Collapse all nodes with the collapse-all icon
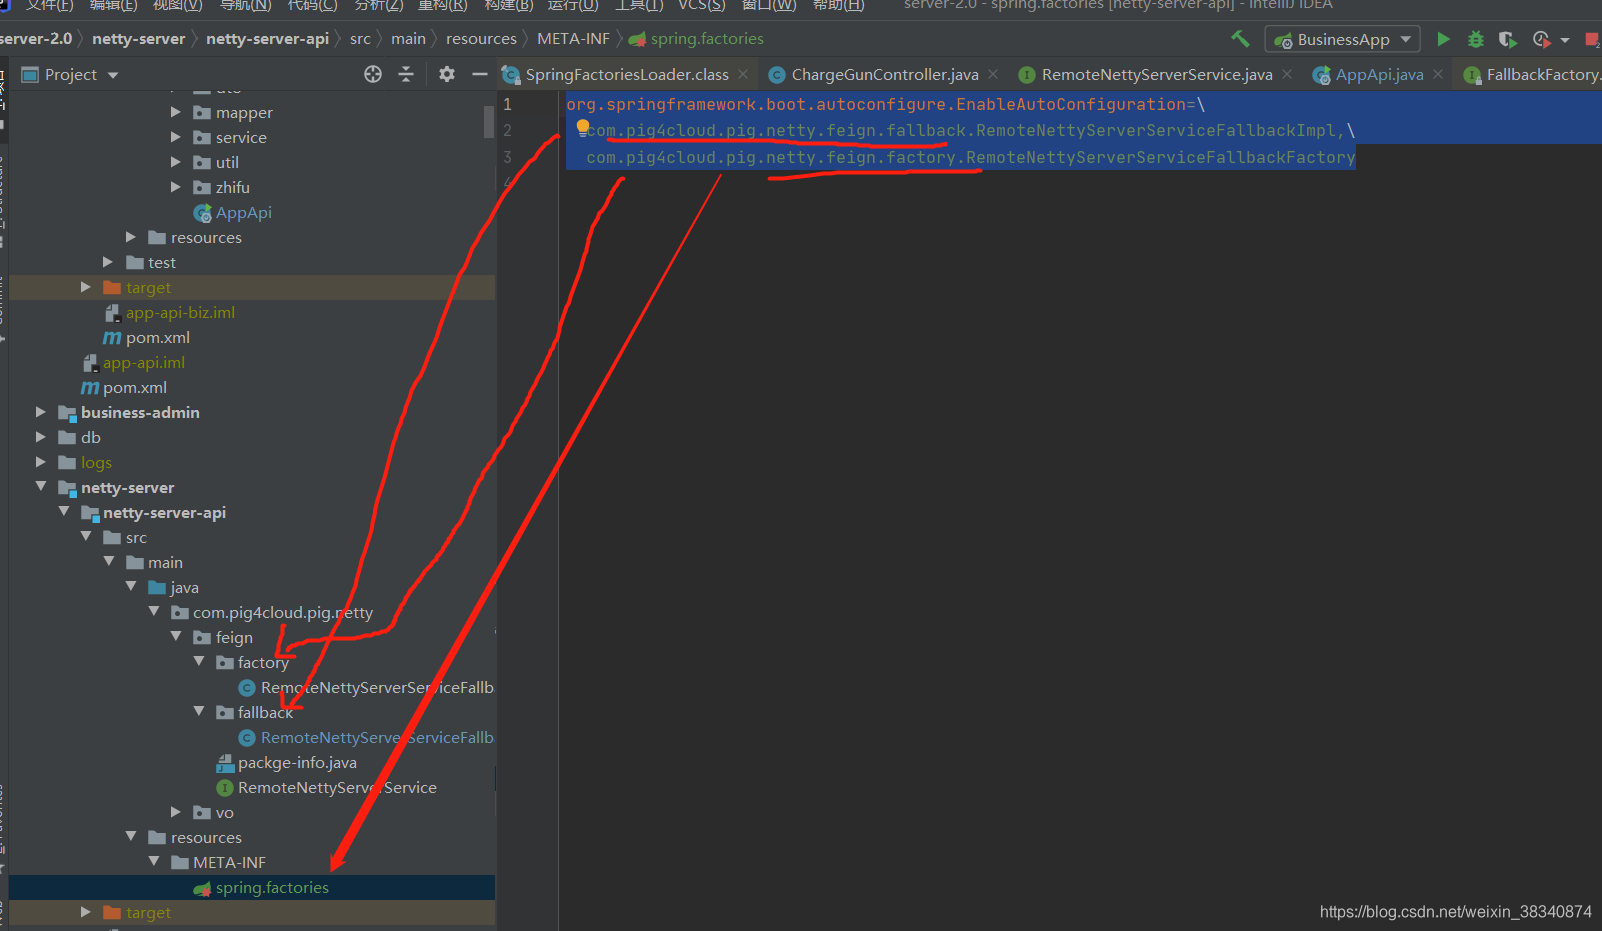 coord(406,74)
